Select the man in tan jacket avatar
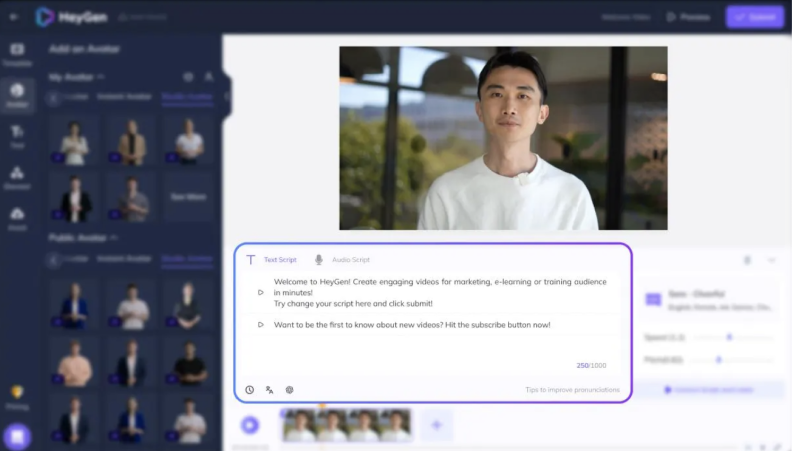This screenshot has height=451, width=792. [x=131, y=142]
